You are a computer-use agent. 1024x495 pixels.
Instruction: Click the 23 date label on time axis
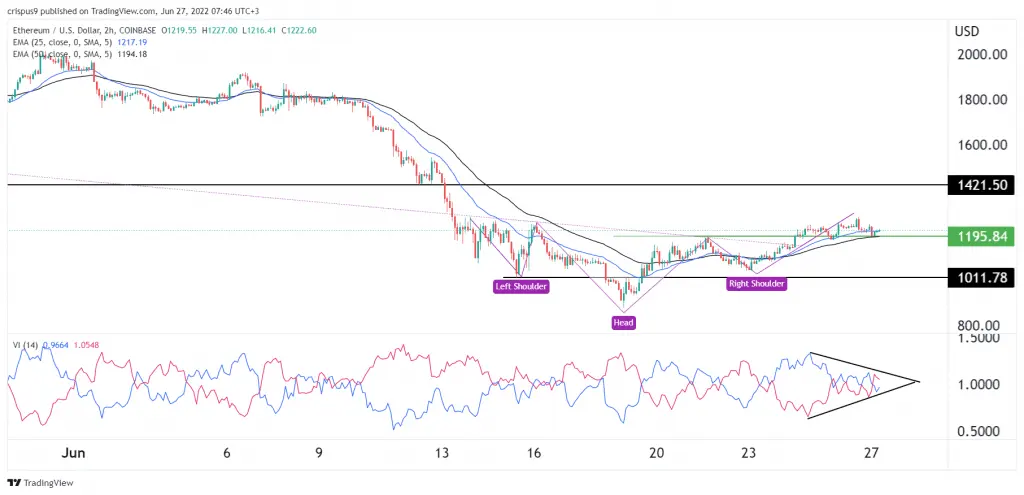click(x=749, y=453)
